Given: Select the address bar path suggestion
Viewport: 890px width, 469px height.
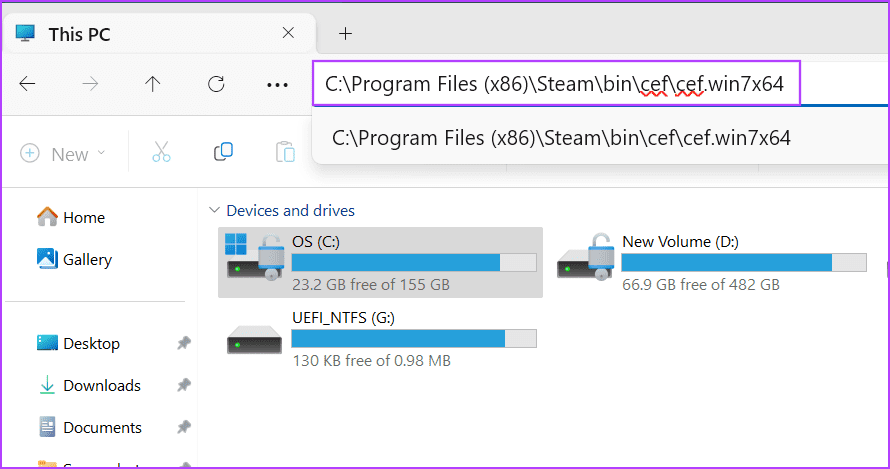Looking at the screenshot, I should click(x=561, y=138).
